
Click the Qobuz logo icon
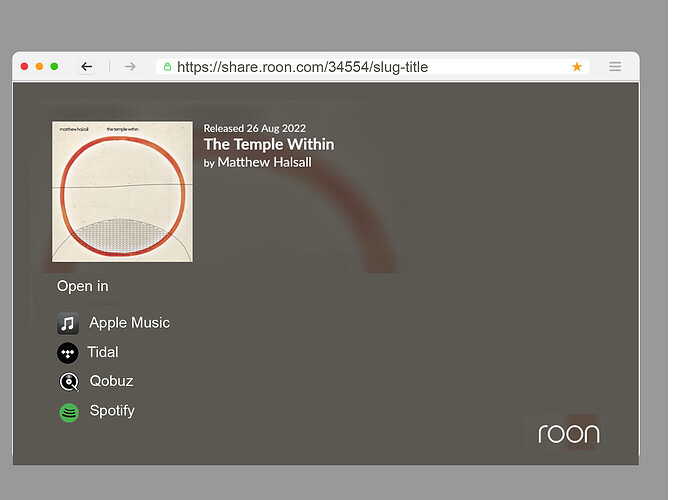(x=69, y=382)
